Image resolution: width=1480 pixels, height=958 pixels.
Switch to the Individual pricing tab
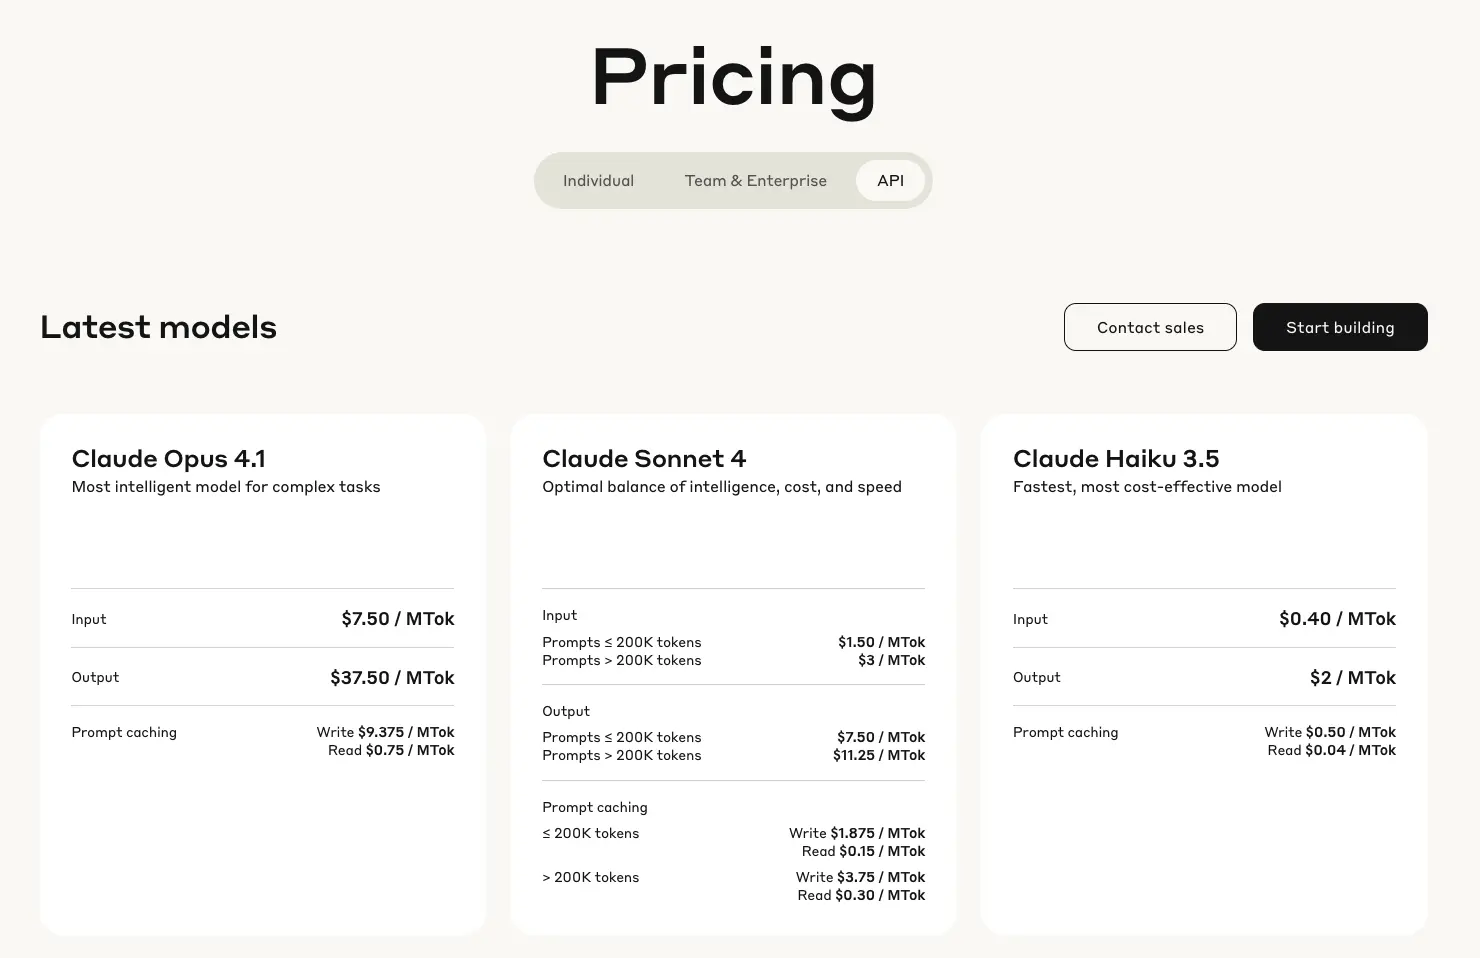pyautogui.click(x=598, y=181)
